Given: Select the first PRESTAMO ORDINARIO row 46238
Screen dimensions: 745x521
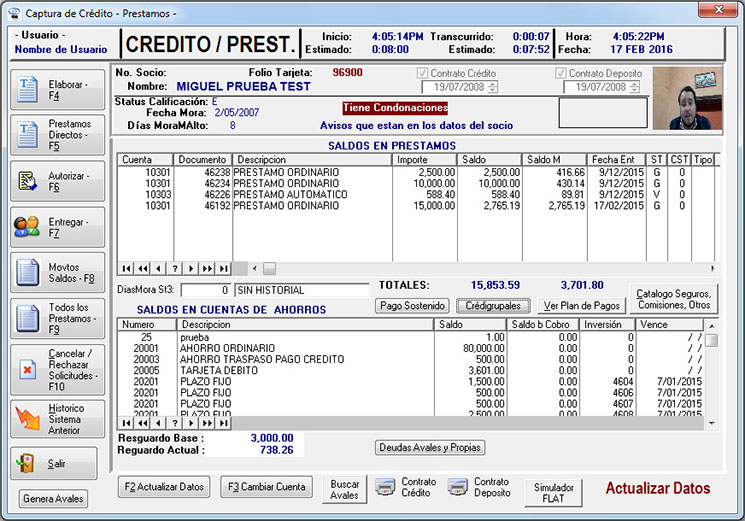Looking at the screenshot, I should (x=300, y=172).
